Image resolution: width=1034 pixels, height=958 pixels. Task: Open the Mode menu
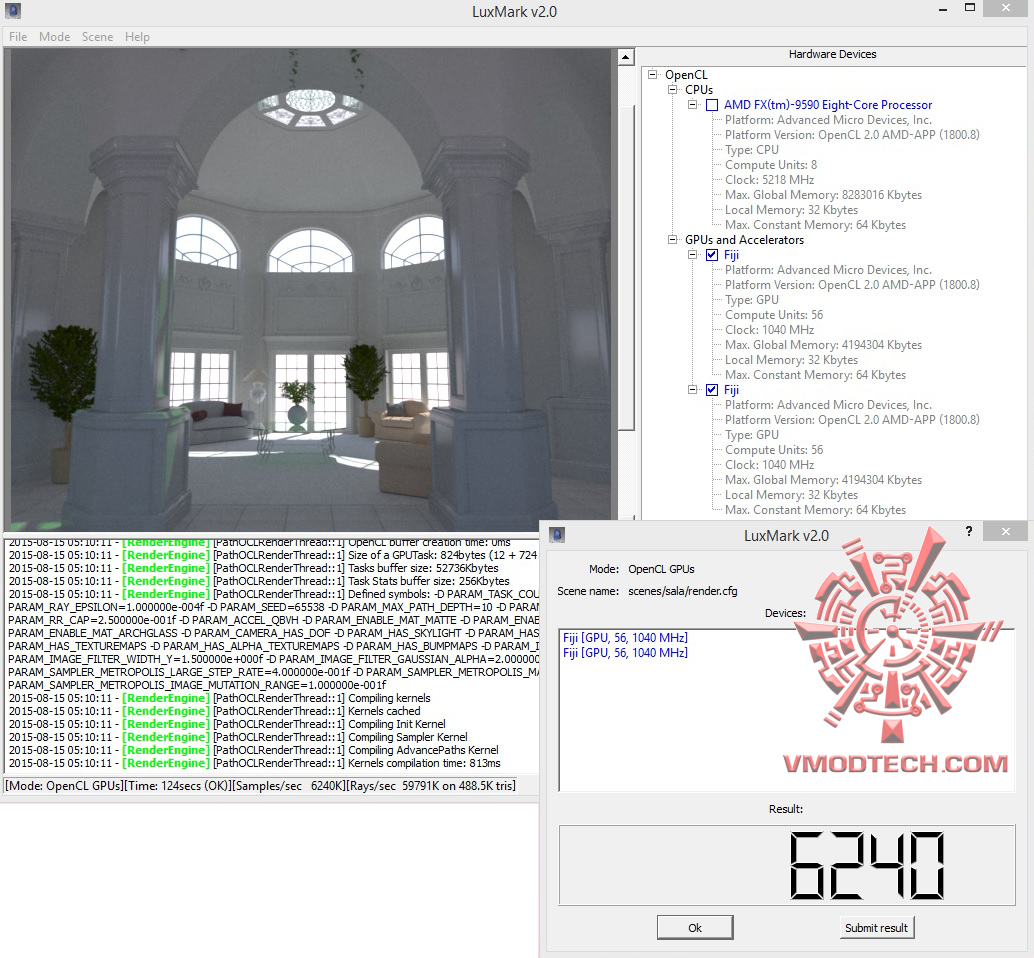(x=54, y=37)
